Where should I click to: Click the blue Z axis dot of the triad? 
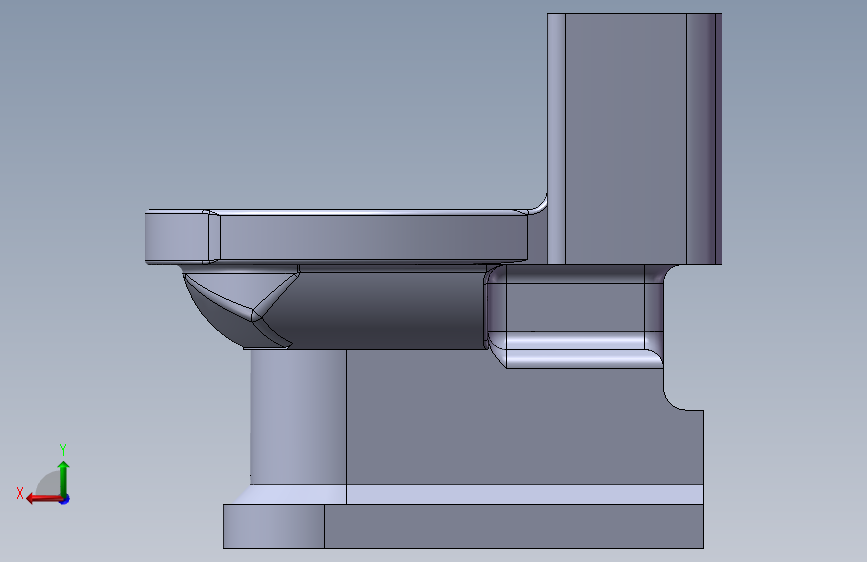point(65,499)
